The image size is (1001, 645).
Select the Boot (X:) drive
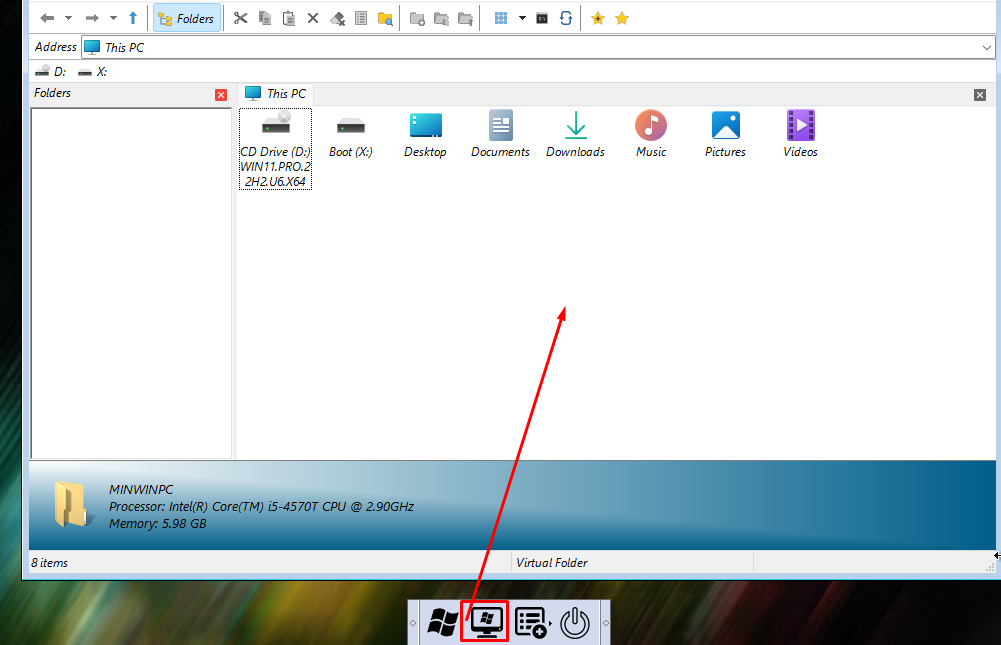350,135
